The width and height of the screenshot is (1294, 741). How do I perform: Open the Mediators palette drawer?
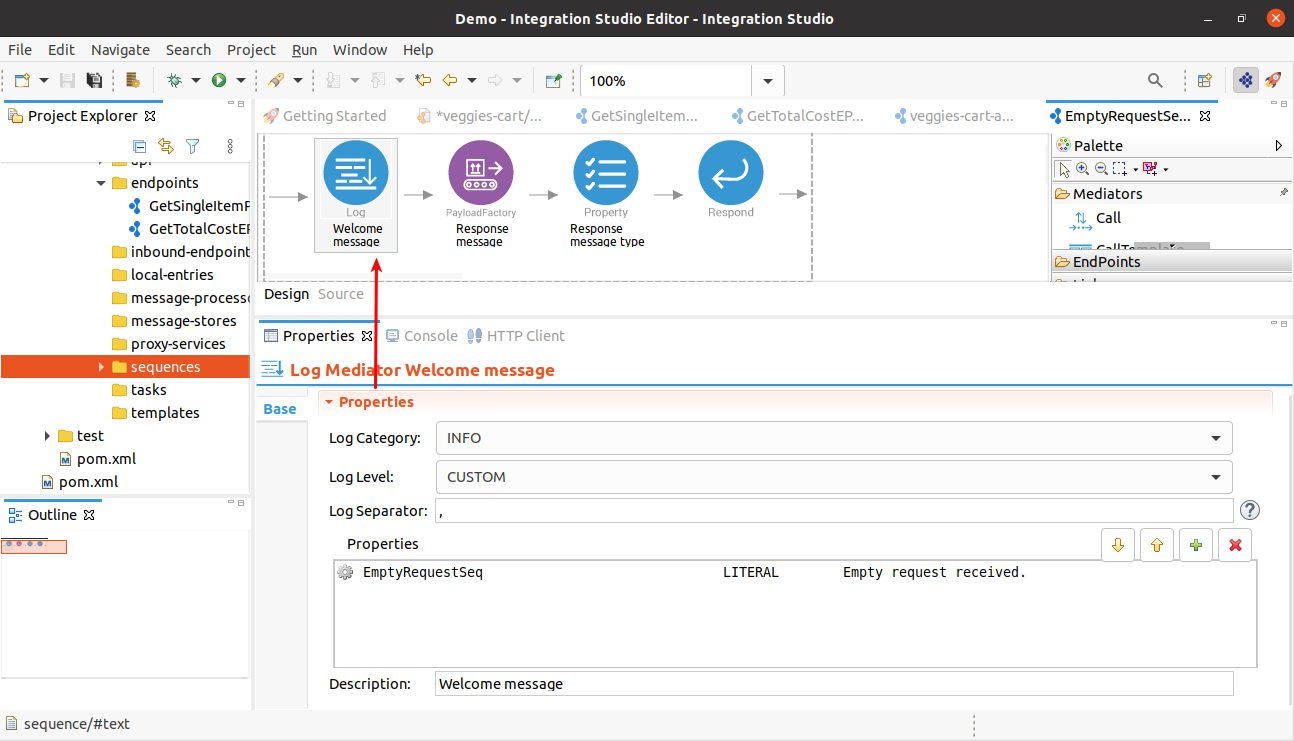tap(1171, 193)
